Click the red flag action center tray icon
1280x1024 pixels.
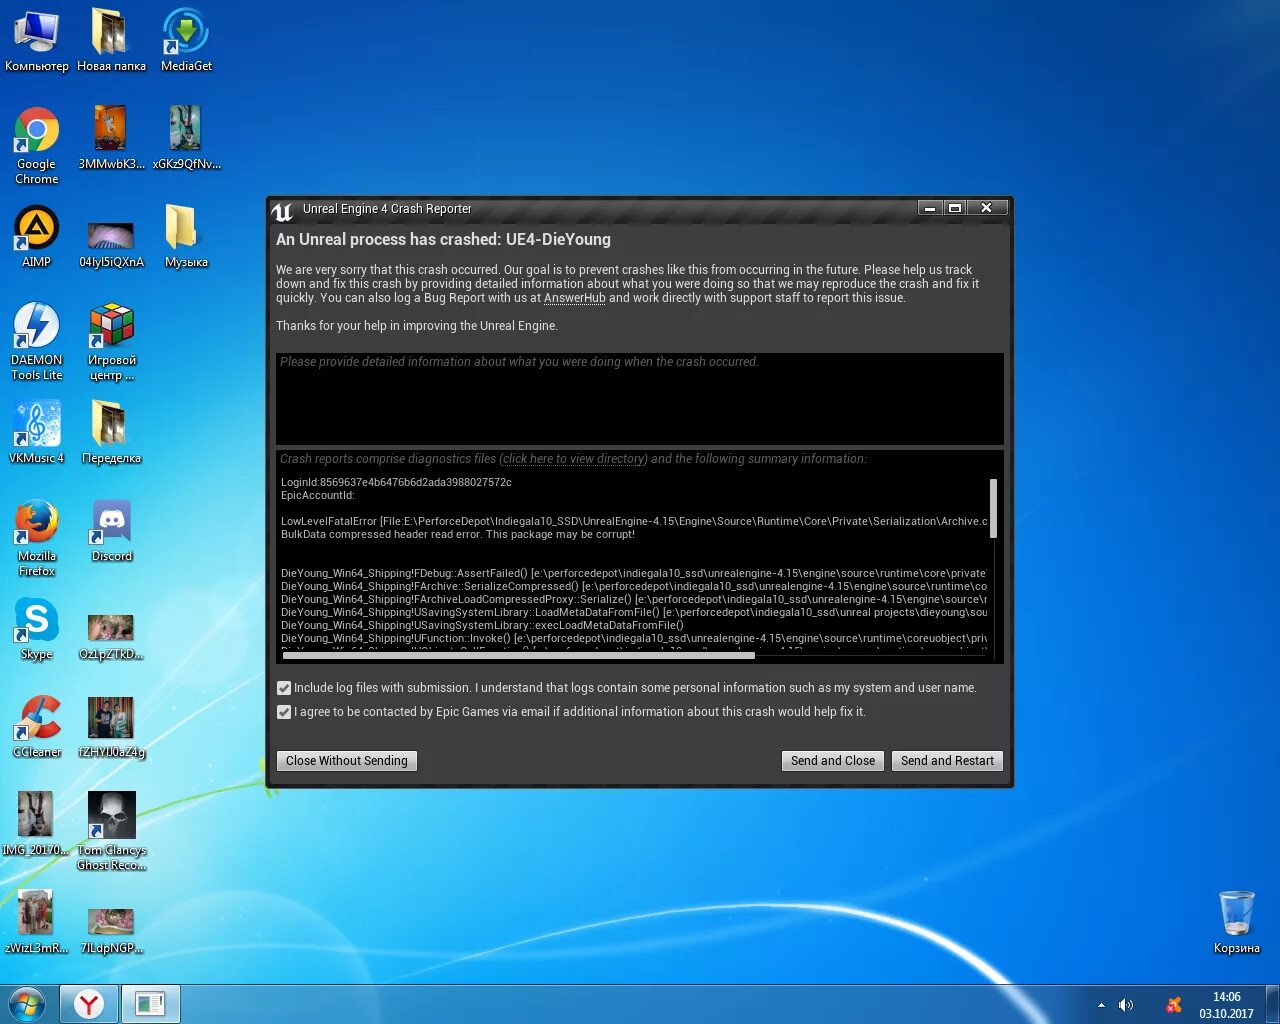pyautogui.click(x=1174, y=1005)
